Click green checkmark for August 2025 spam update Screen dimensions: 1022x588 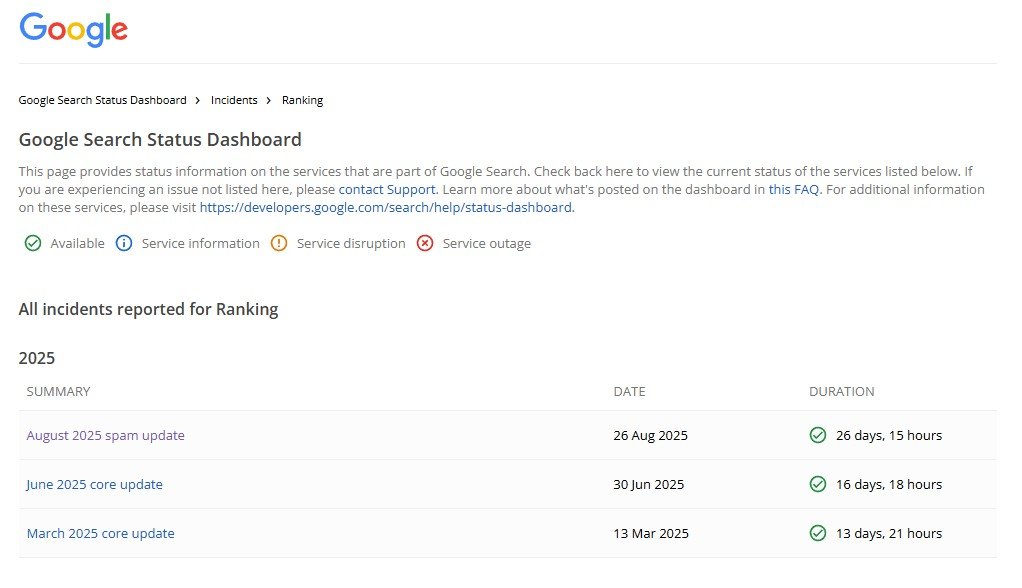818,435
